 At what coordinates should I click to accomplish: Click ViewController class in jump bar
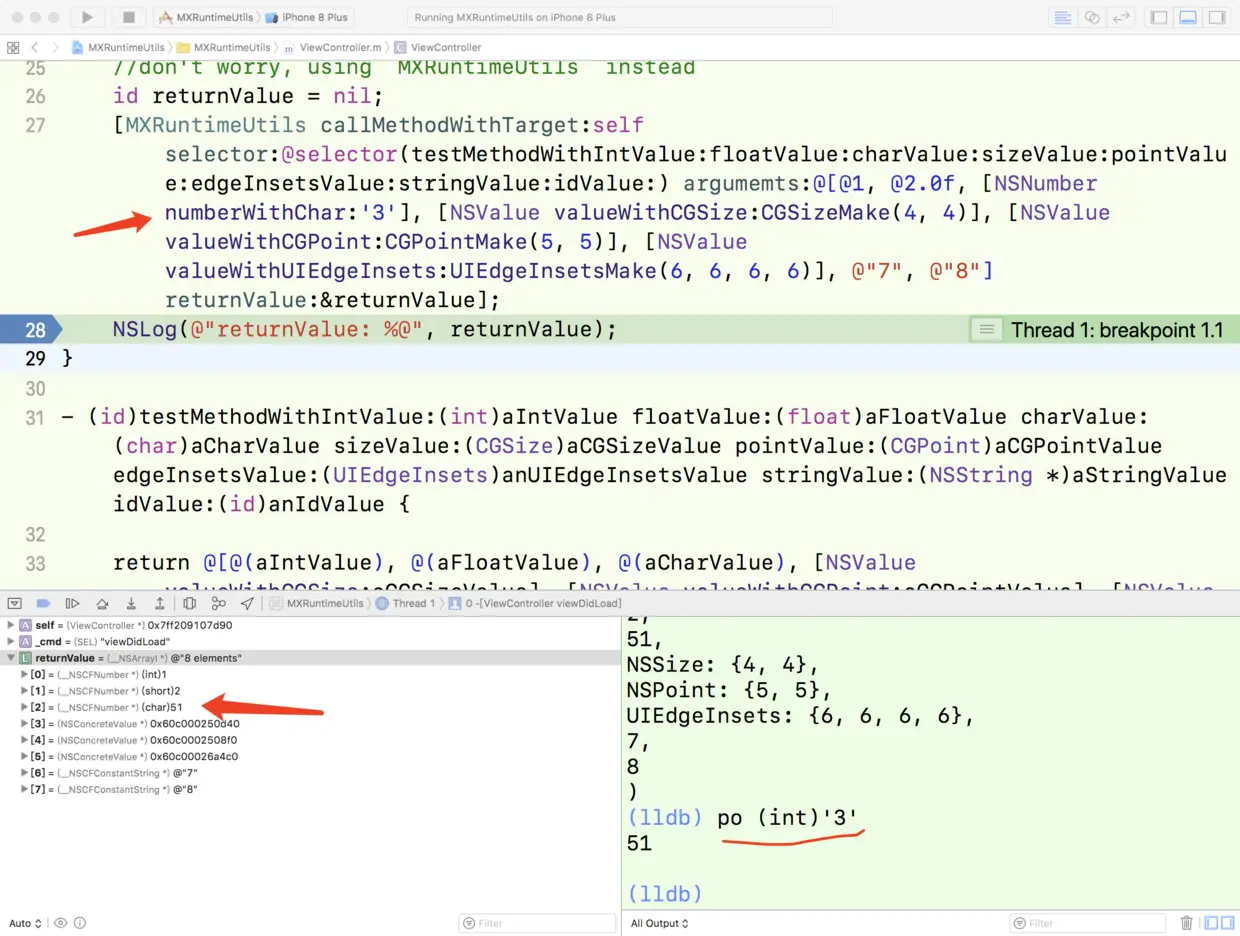438,47
